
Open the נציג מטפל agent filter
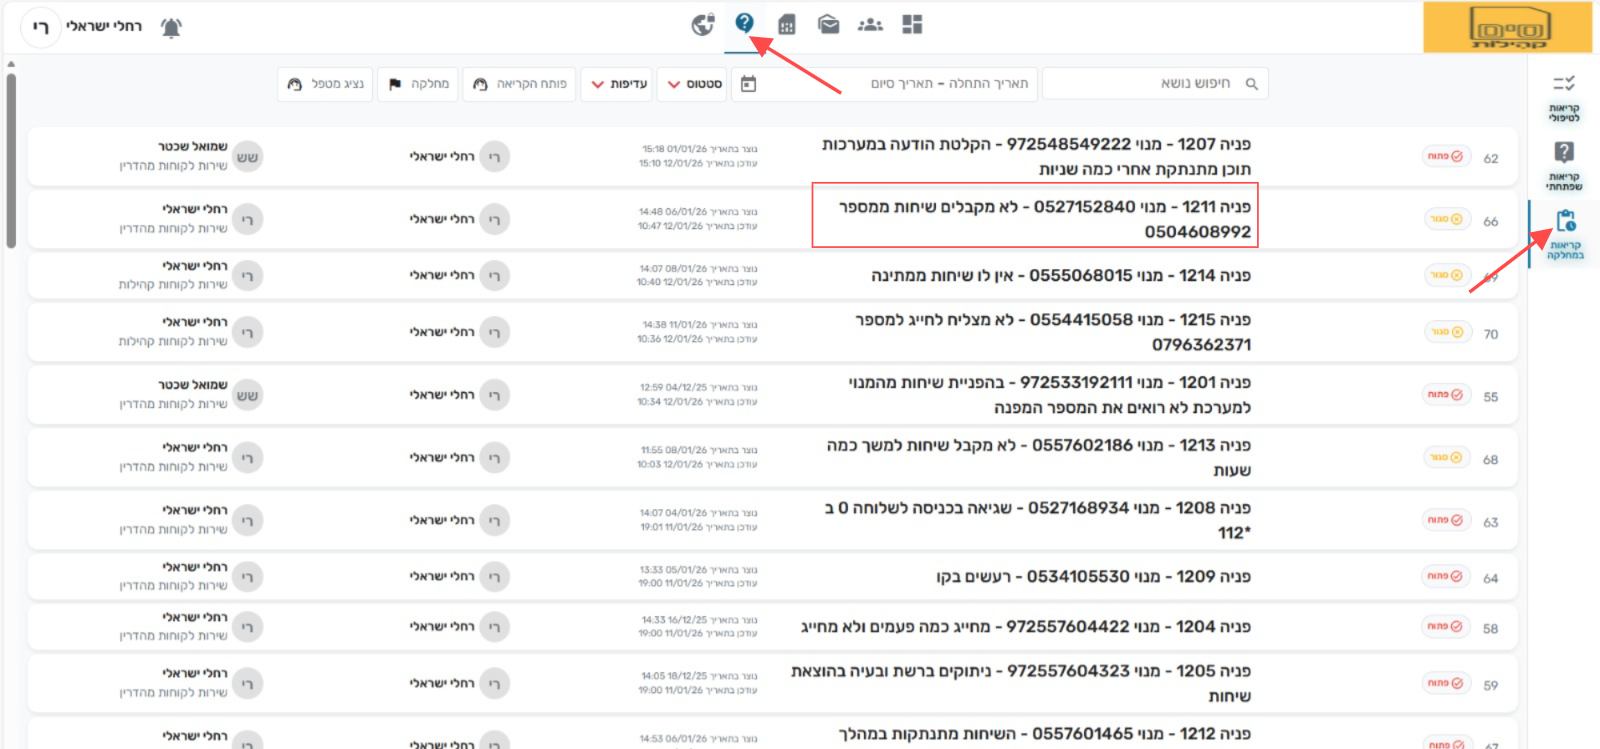[x=325, y=84]
